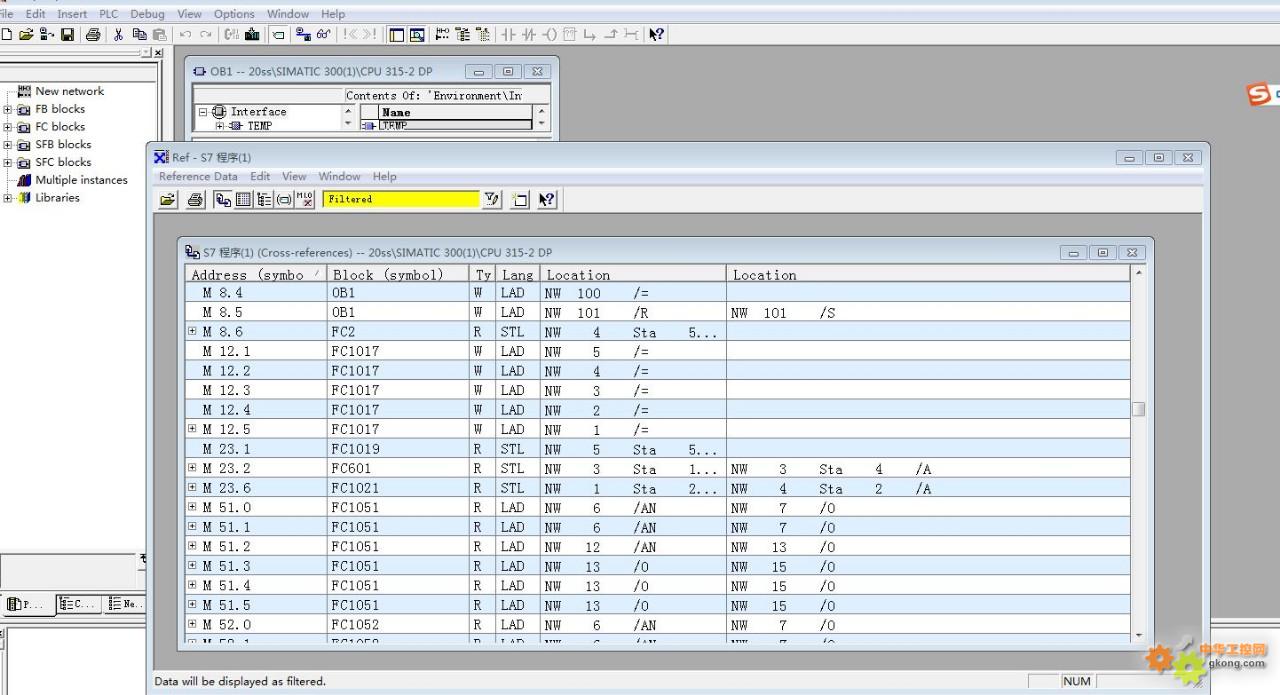The width and height of the screenshot is (1280, 695).
Task: Click FC1021 in the Block column
Action: click(356, 488)
